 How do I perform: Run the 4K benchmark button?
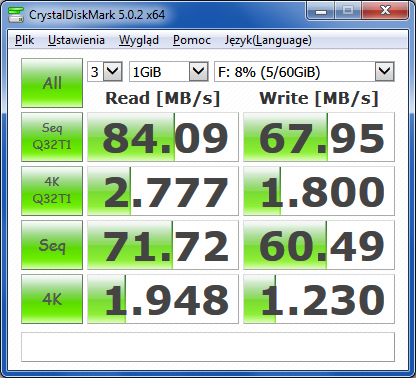(52, 299)
